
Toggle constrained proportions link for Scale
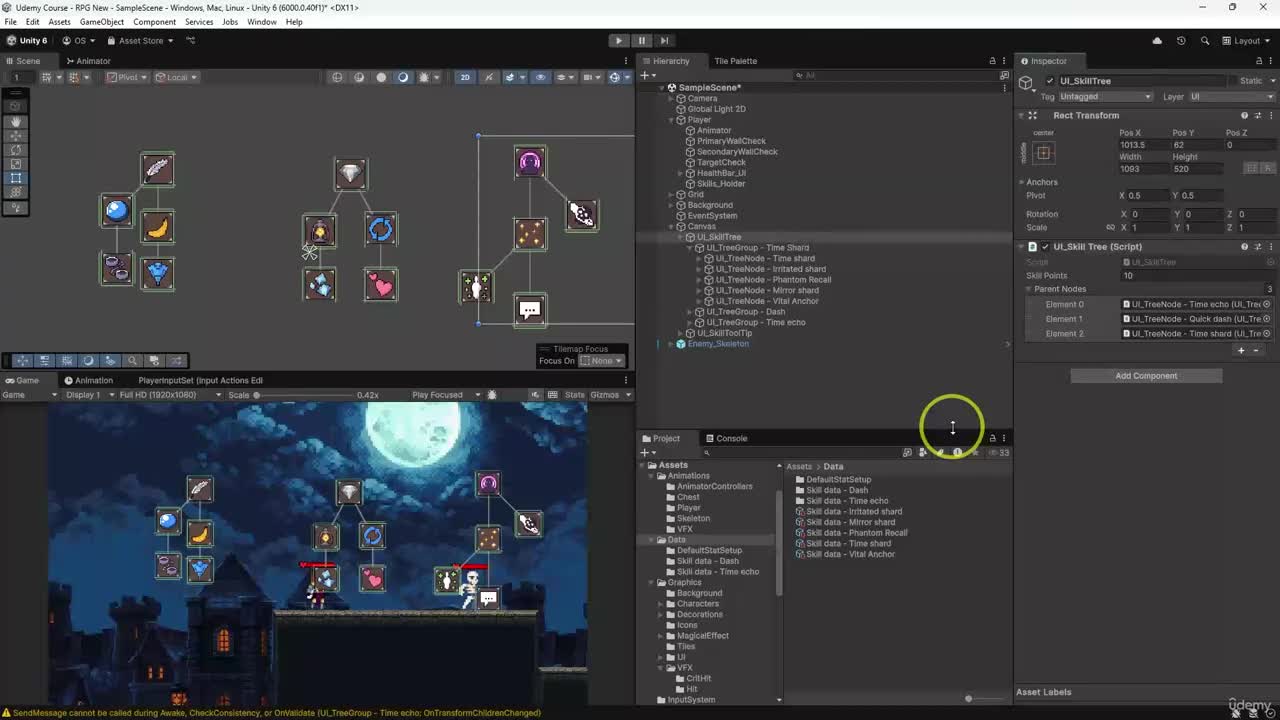[x=1110, y=227]
